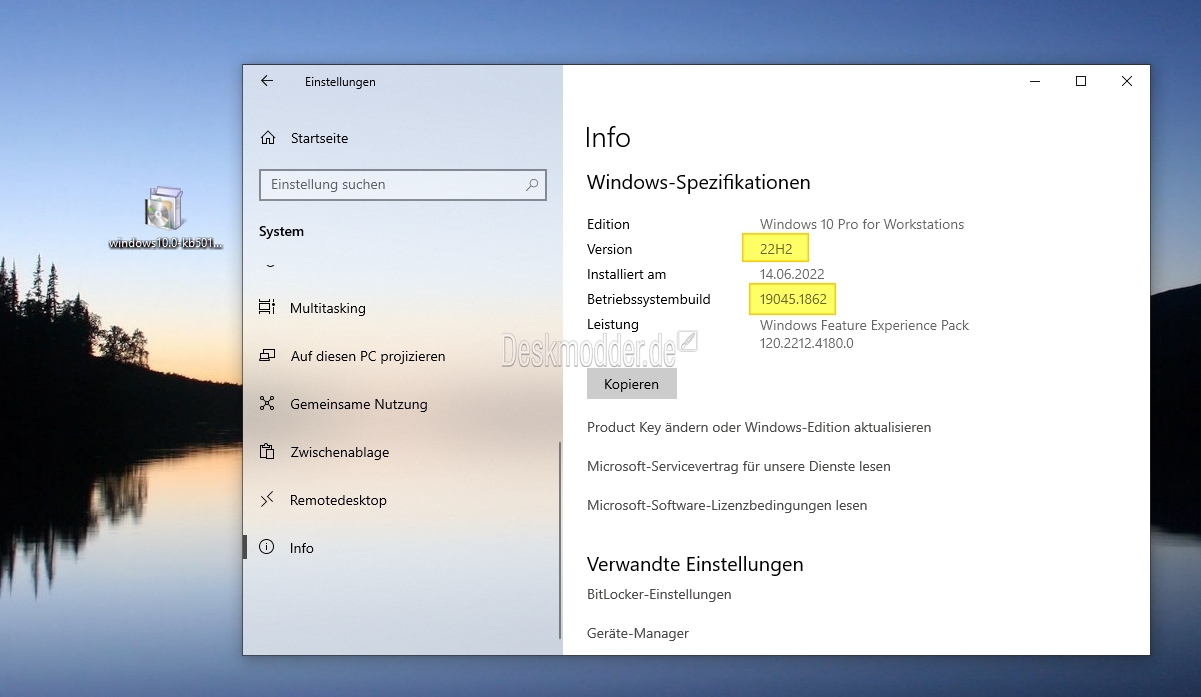The width and height of the screenshot is (1201, 697).
Task: Open 'Product Key ändern oder Windows-Edition aktualisieren' link
Action: tap(759, 427)
